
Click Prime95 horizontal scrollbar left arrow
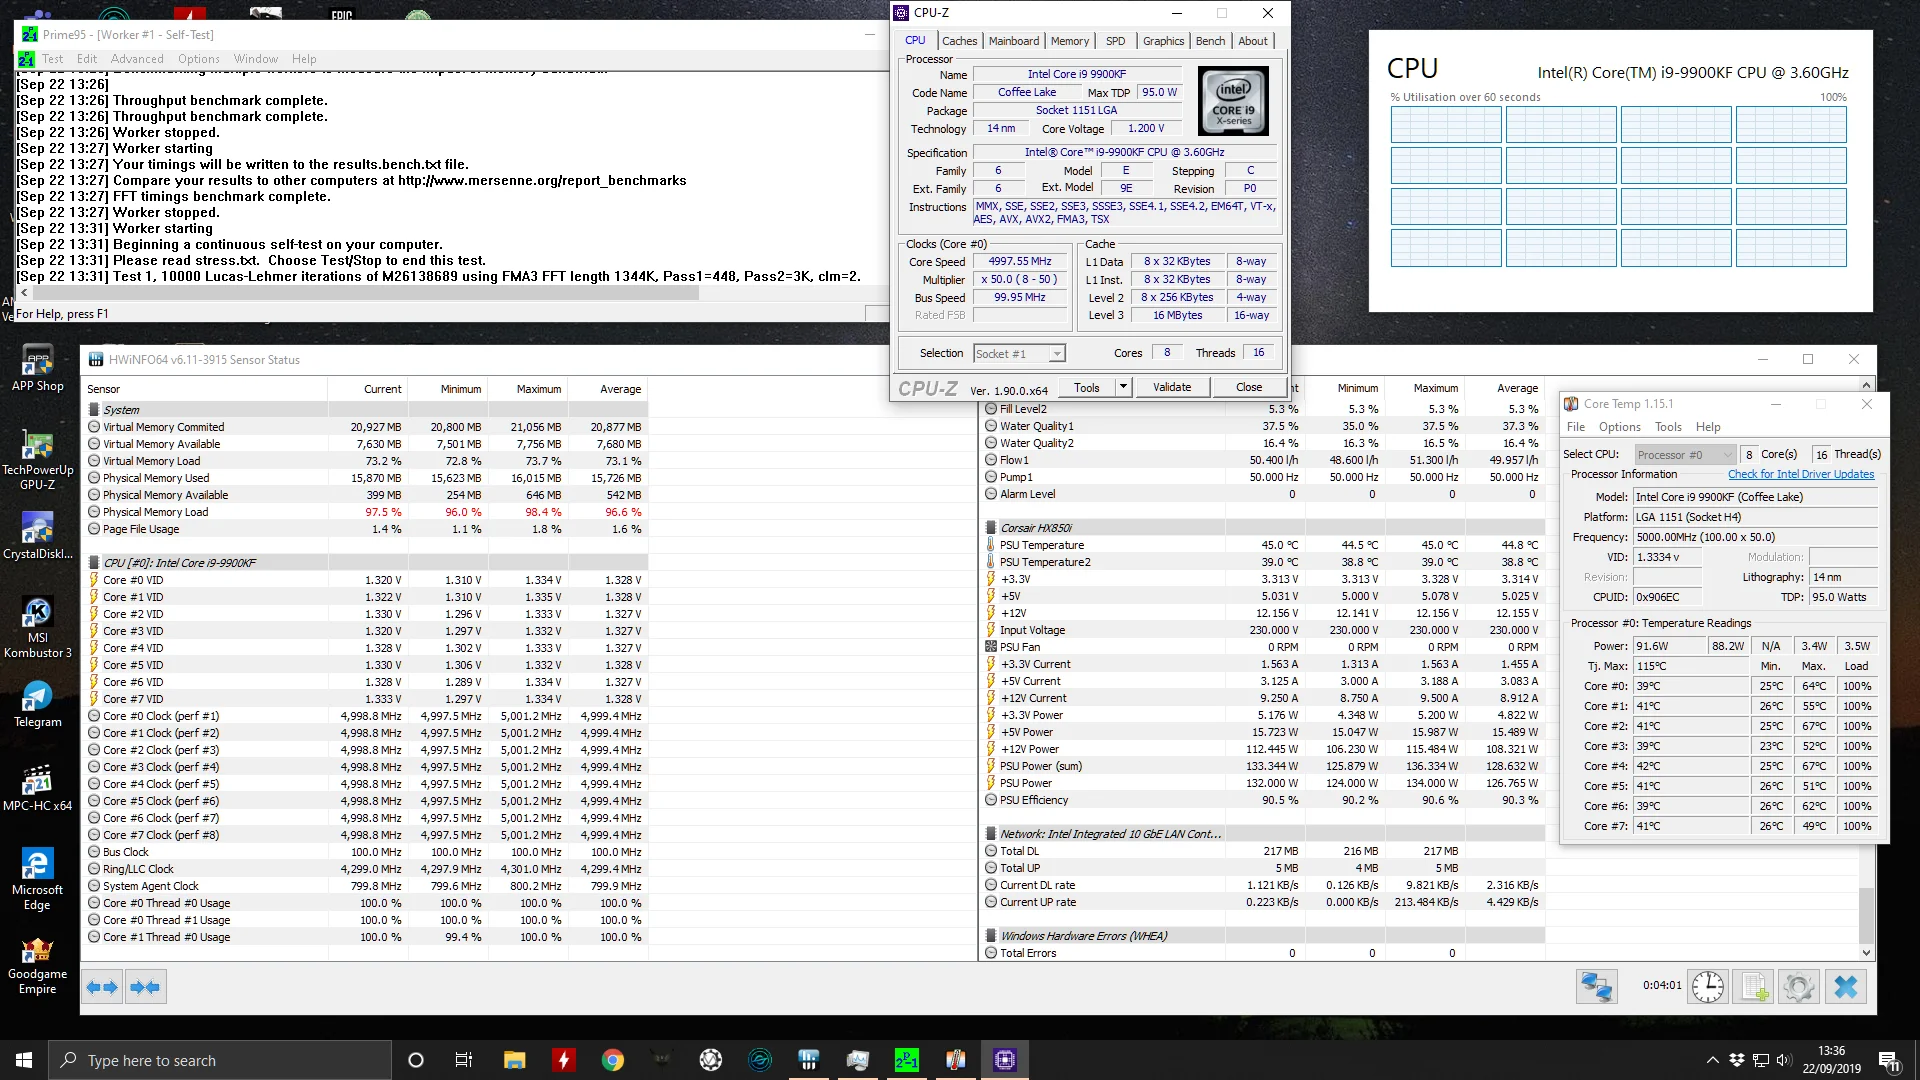tap(24, 293)
